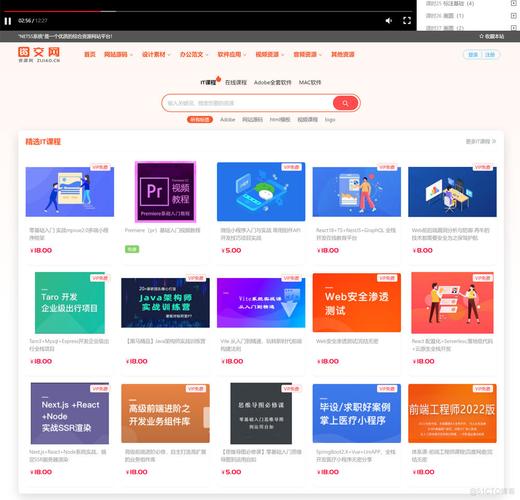Click the 注册 register button

click(x=490, y=55)
